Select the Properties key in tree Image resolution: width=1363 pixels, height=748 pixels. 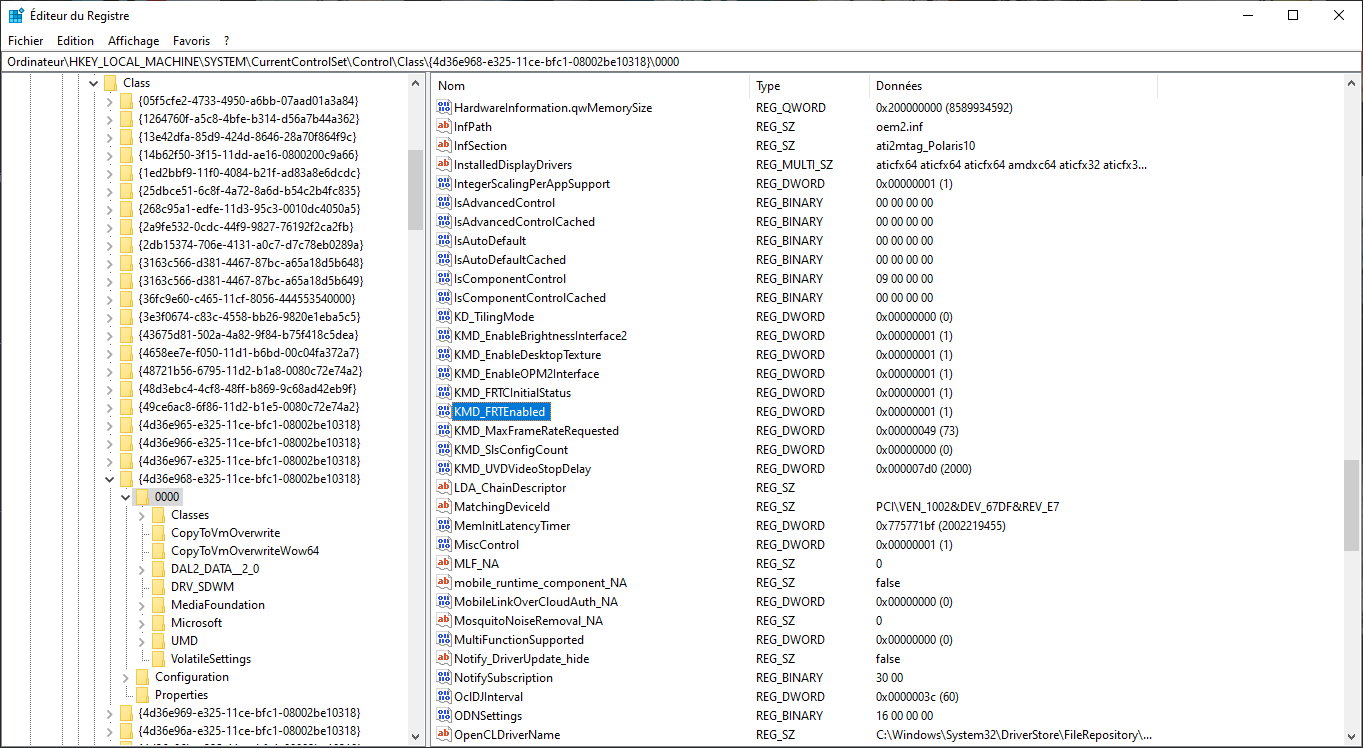[181, 695]
